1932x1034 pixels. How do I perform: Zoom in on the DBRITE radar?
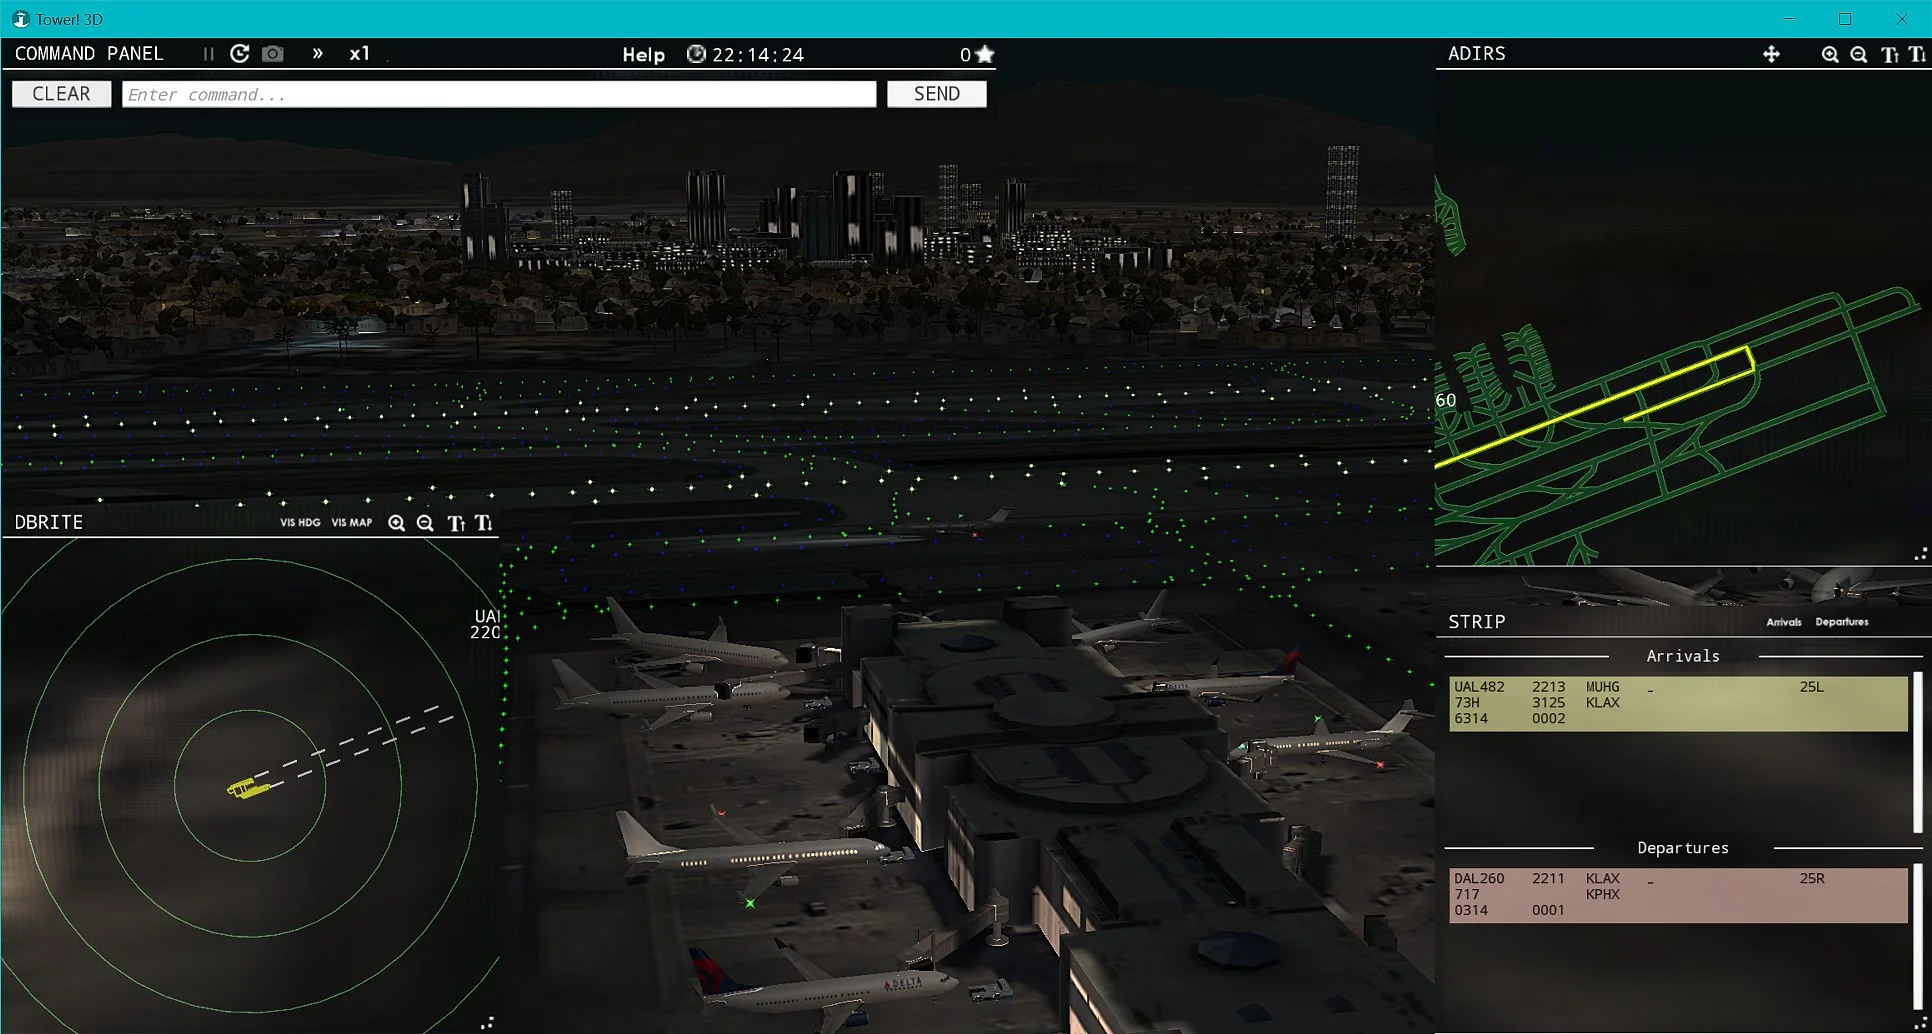pyautogui.click(x=397, y=523)
